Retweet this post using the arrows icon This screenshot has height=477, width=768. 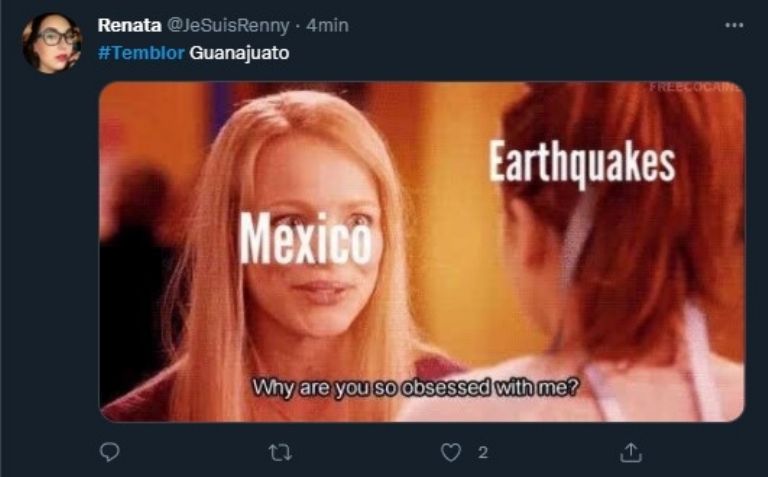281,453
